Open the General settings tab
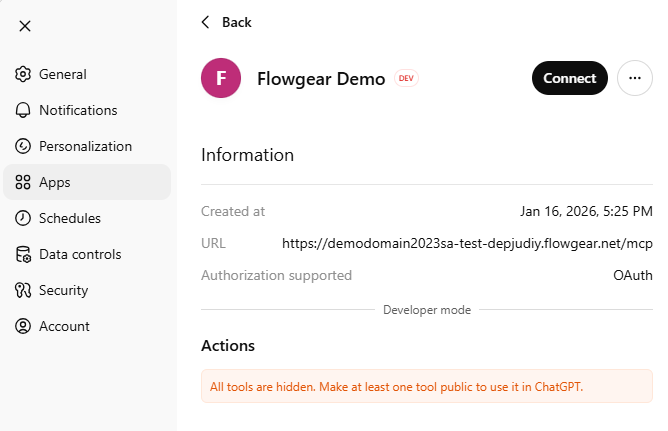The width and height of the screenshot is (668, 431). (x=63, y=74)
